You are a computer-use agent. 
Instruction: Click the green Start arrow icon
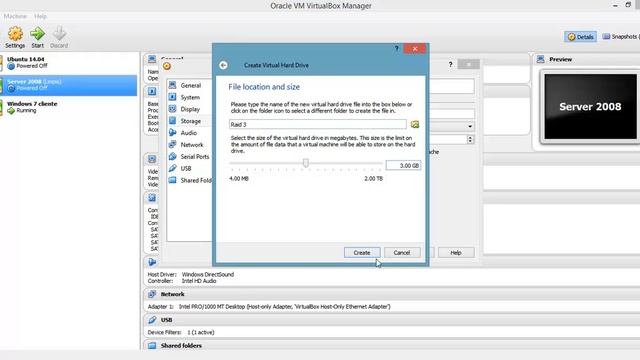(x=38, y=34)
